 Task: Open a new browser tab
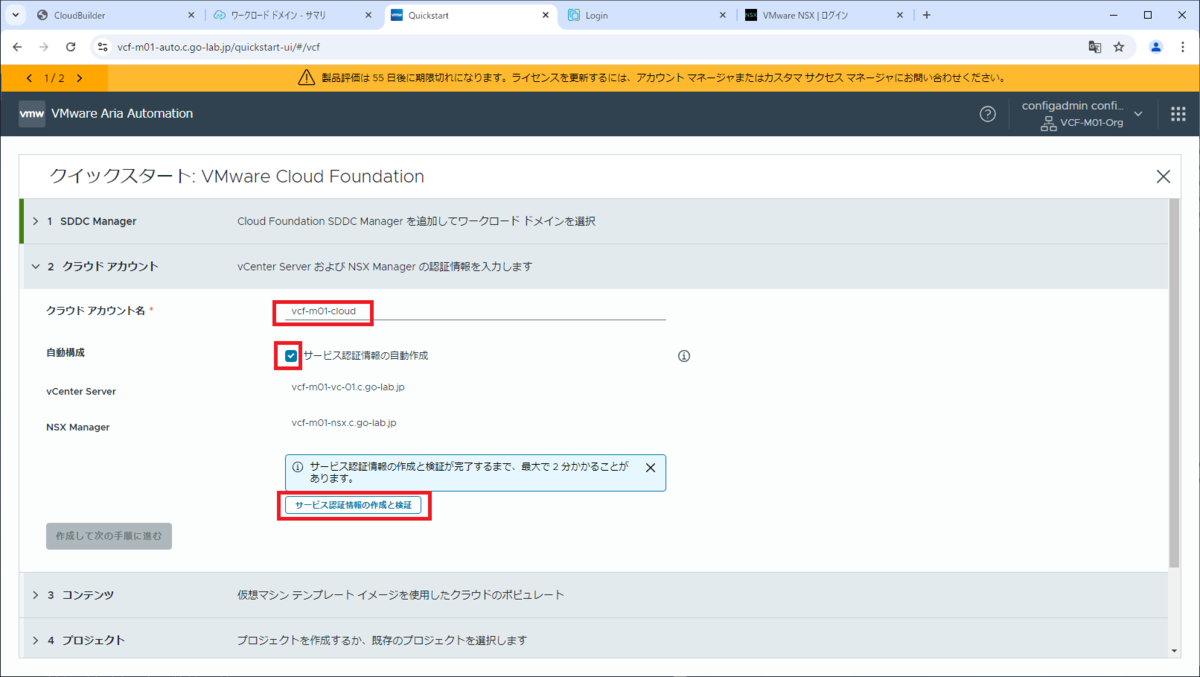point(926,15)
